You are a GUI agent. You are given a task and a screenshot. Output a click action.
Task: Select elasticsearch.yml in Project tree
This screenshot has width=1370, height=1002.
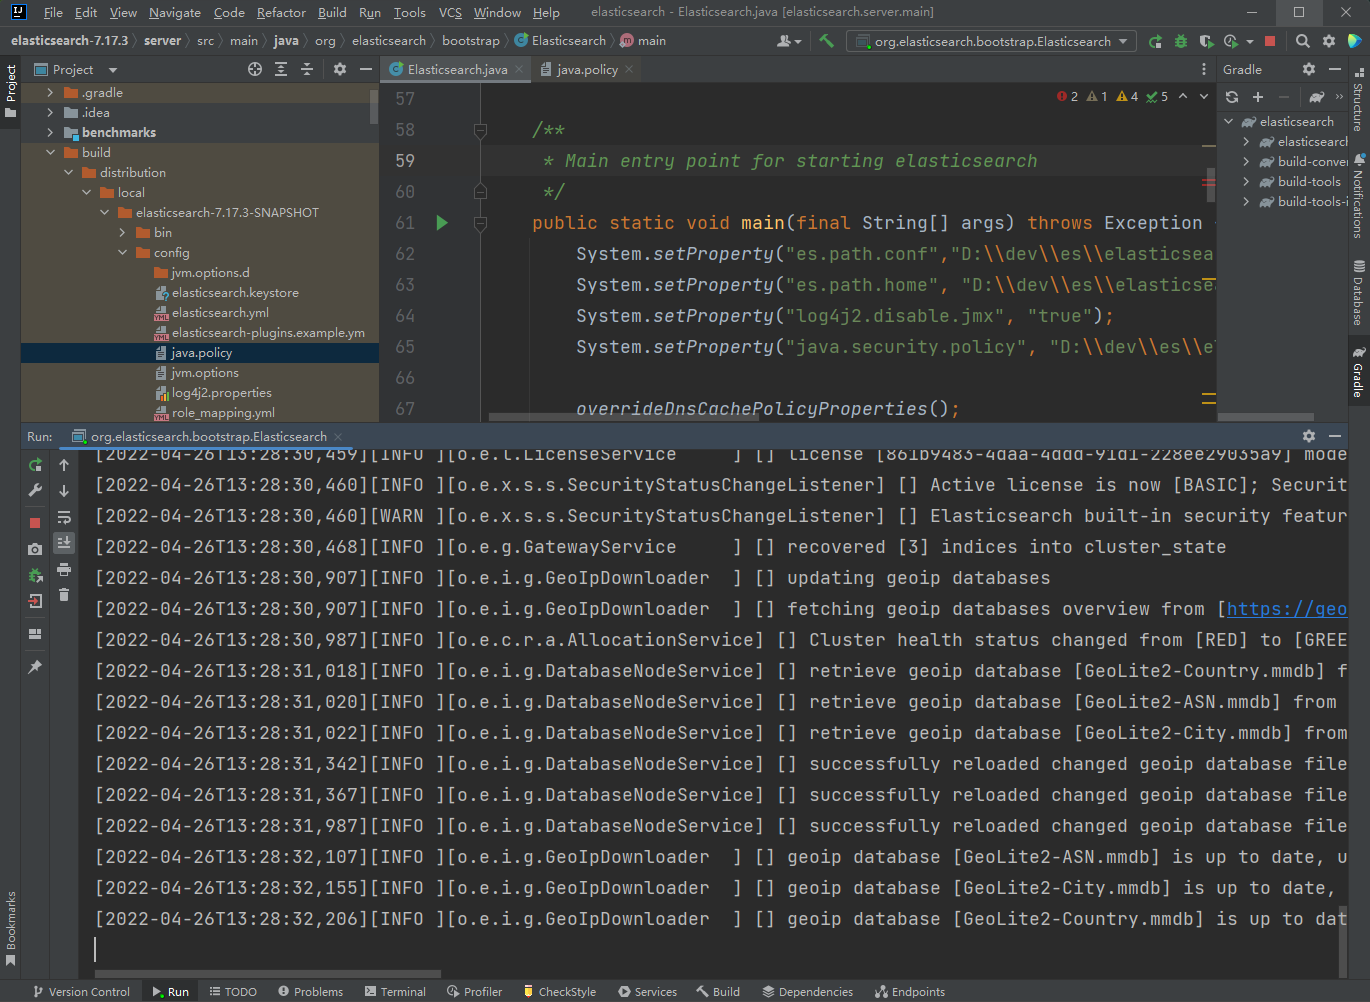click(220, 313)
